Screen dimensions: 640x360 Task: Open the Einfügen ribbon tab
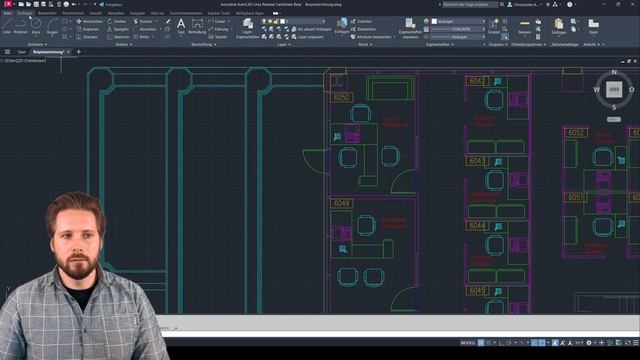(x=24, y=13)
